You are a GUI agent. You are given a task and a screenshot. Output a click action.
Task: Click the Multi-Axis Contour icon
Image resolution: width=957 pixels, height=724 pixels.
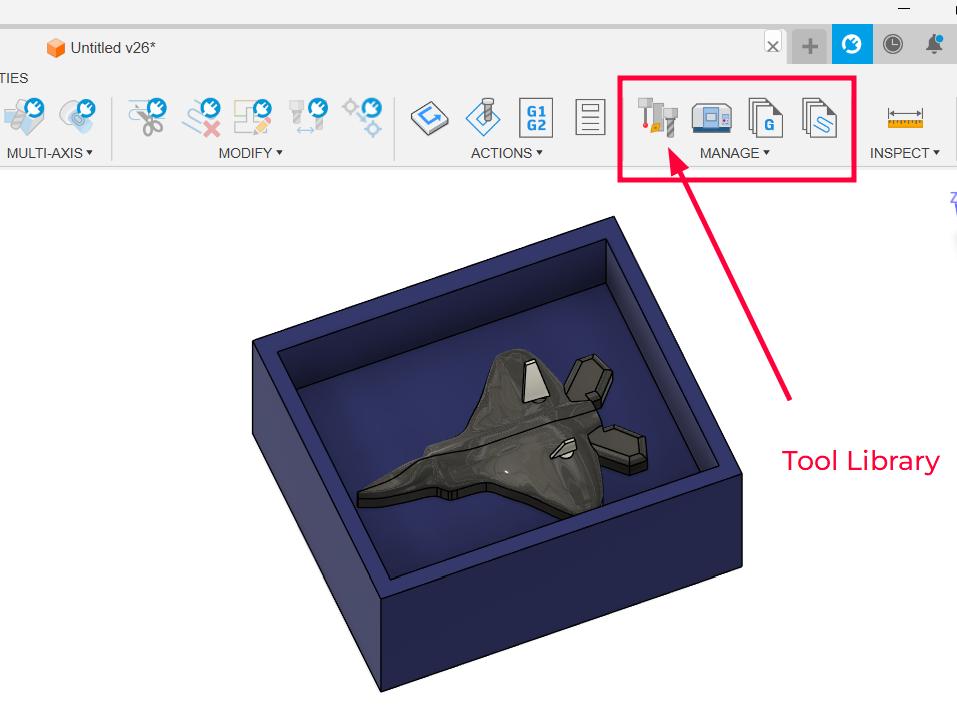(78, 117)
